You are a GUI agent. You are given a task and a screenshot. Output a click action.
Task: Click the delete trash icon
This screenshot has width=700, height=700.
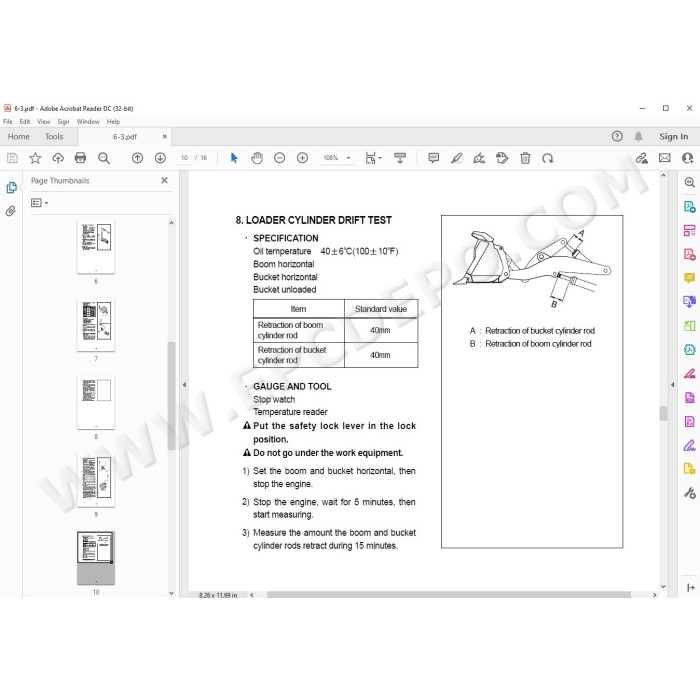525,158
